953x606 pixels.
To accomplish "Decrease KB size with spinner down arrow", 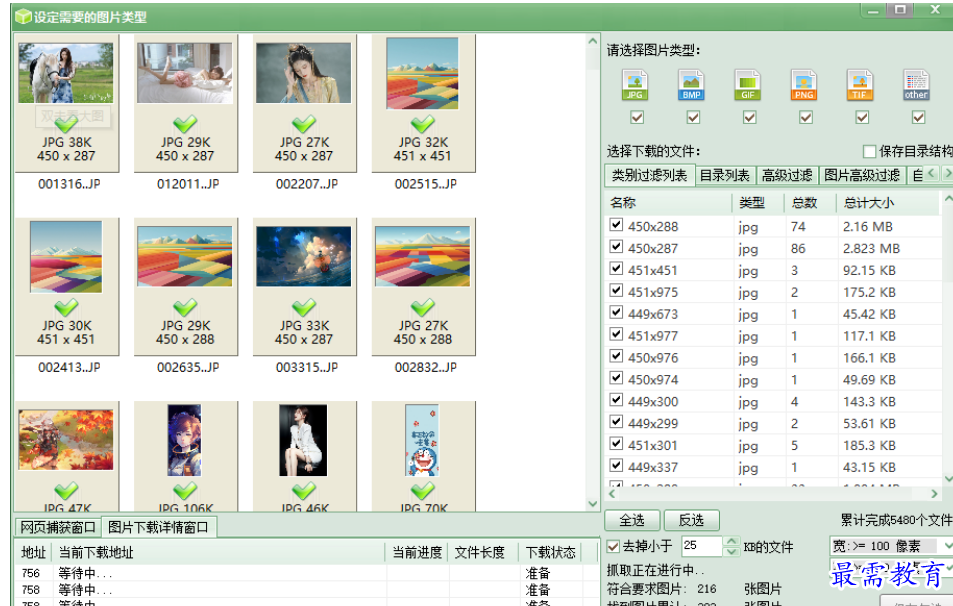I will coord(732,551).
